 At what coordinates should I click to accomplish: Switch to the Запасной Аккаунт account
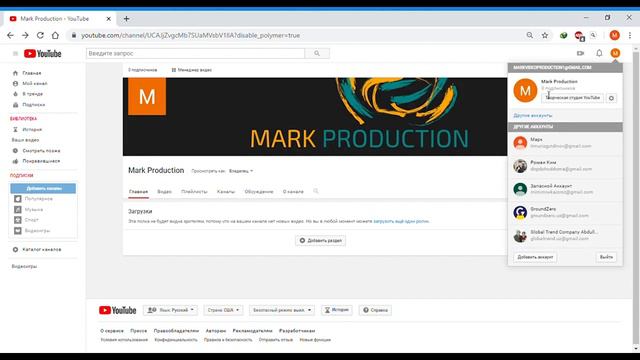pos(565,189)
